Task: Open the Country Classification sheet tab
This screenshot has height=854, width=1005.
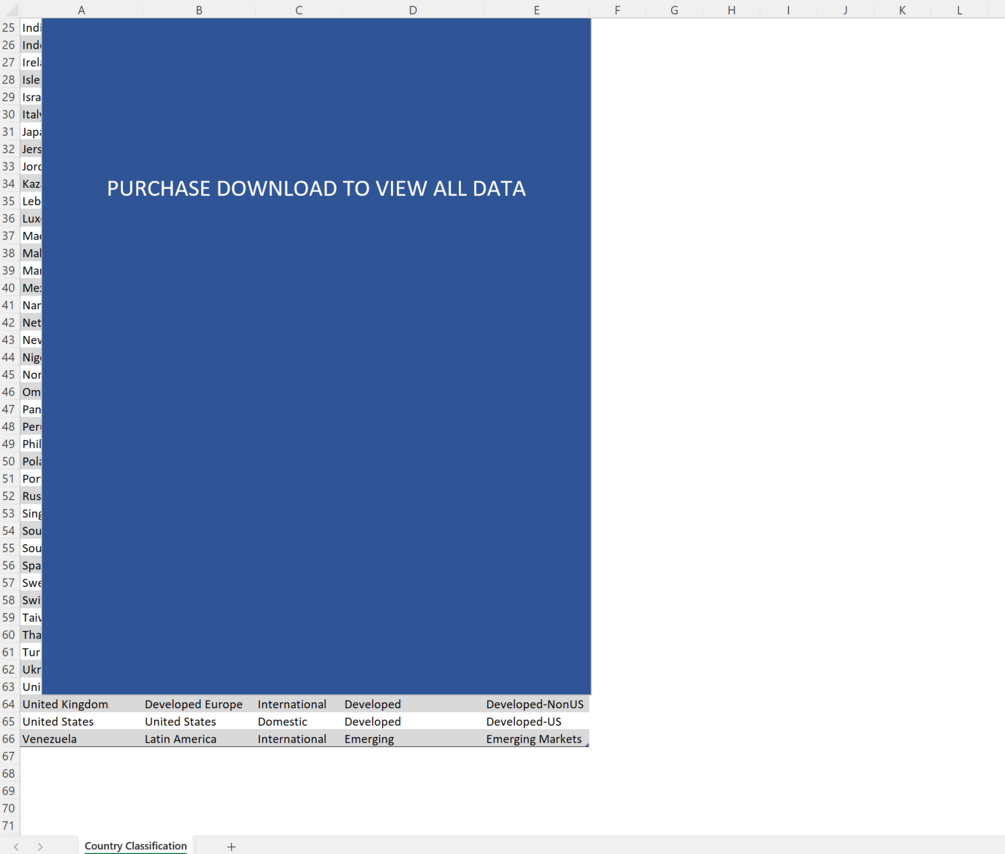Action: point(135,846)
